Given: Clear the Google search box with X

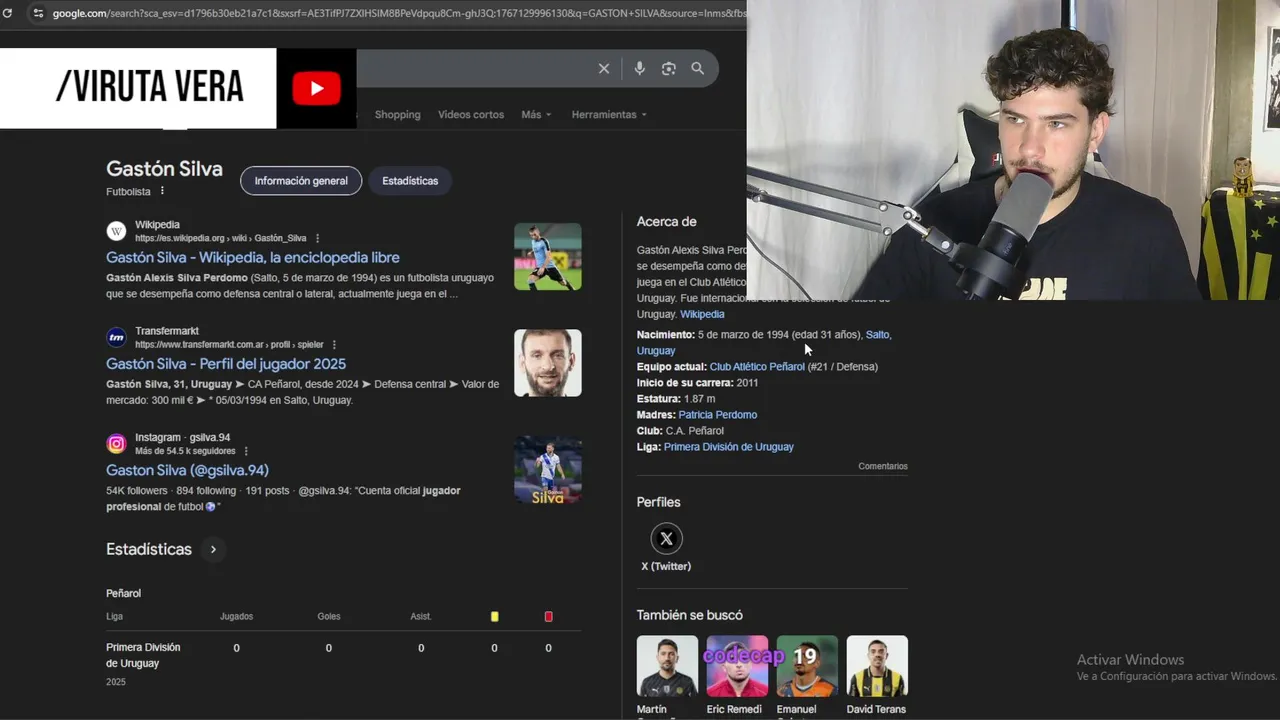Looking at the screenshot, I should (x=604, y=69).
